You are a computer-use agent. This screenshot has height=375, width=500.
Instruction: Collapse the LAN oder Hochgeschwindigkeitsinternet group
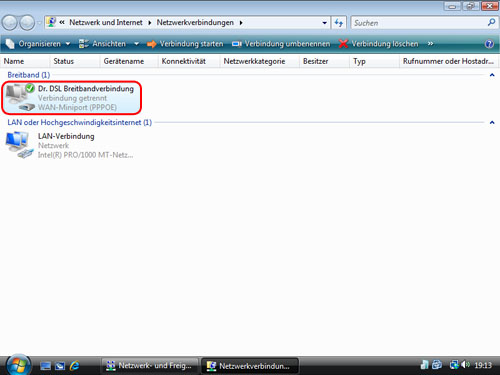pos(492,123)
